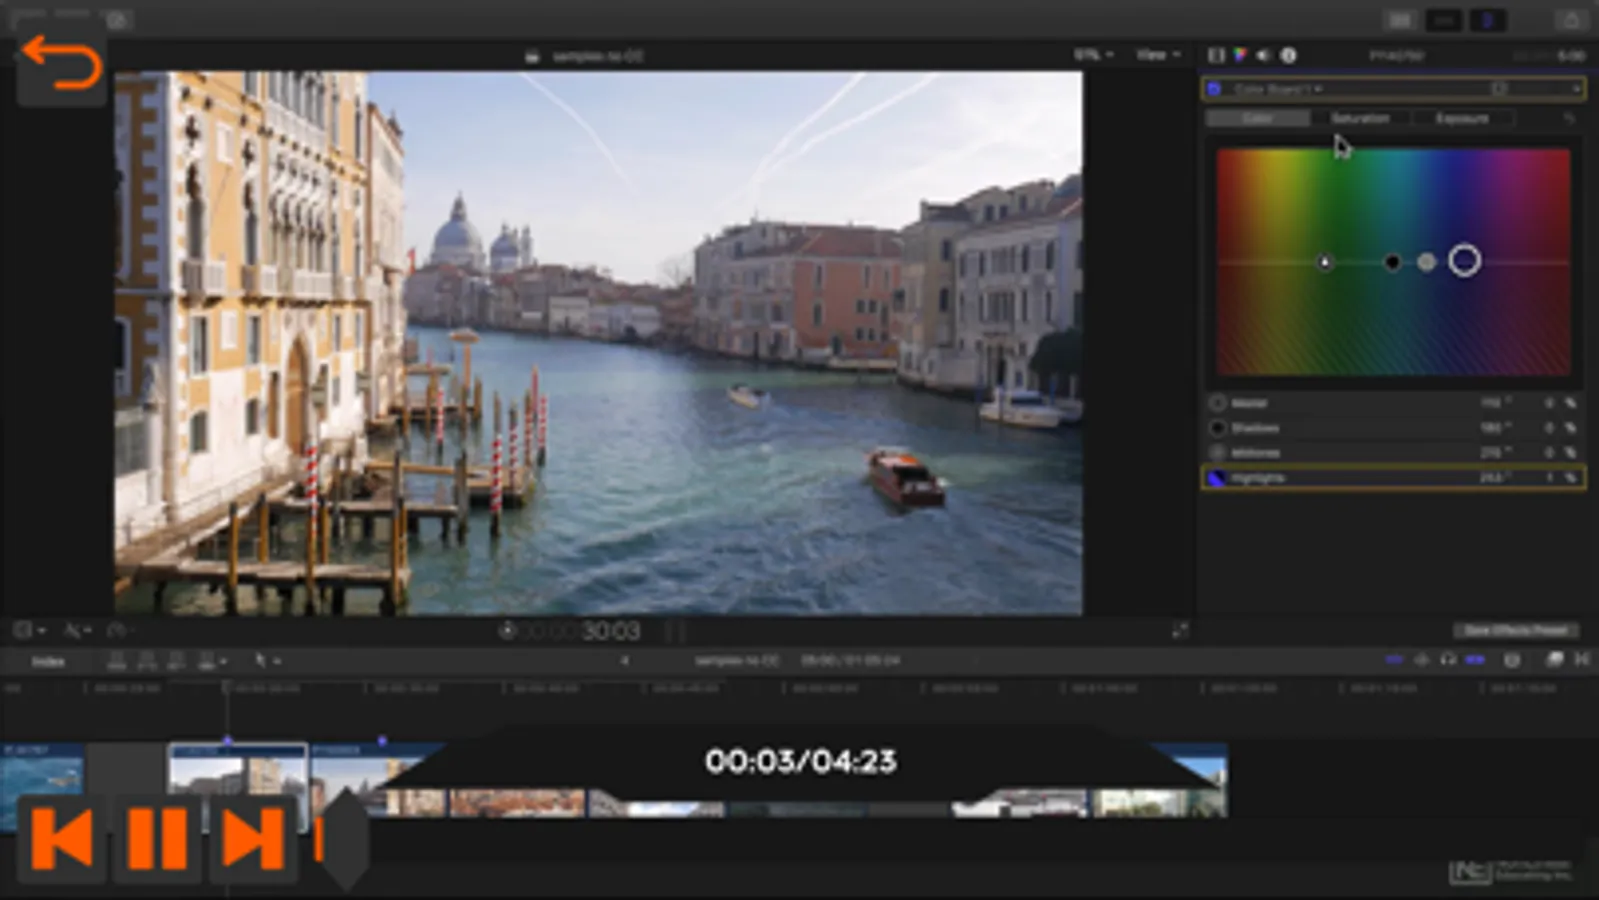Toggle audio skimming headphone icon
The width and height of the screenshot is (1599, 900).
tap(1447, 660)
